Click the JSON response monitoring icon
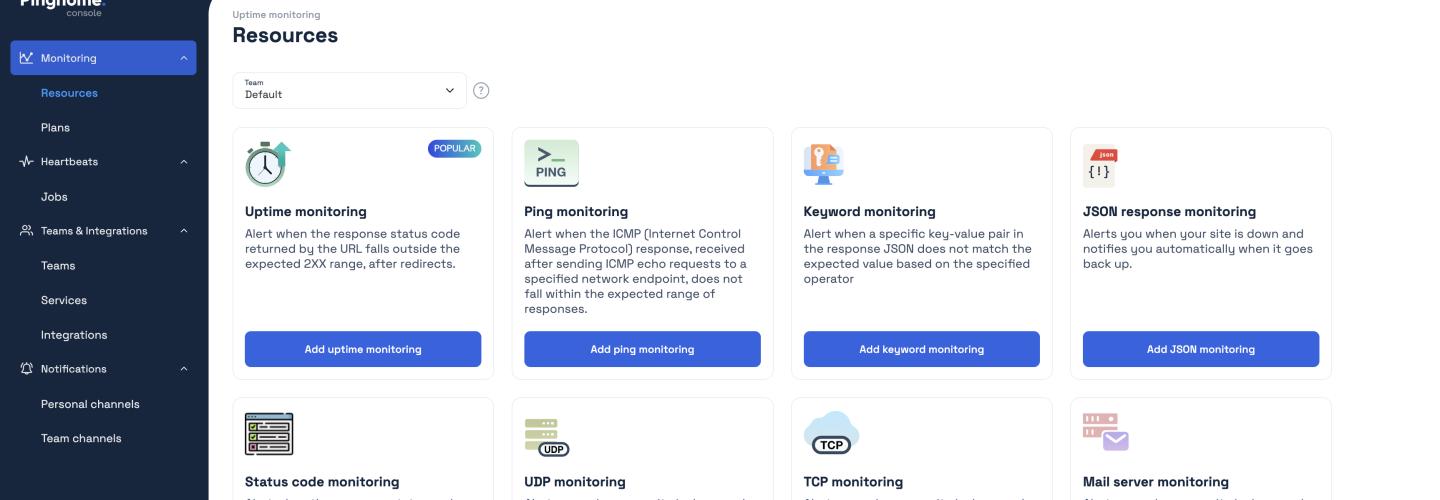 click(1100, 167)
